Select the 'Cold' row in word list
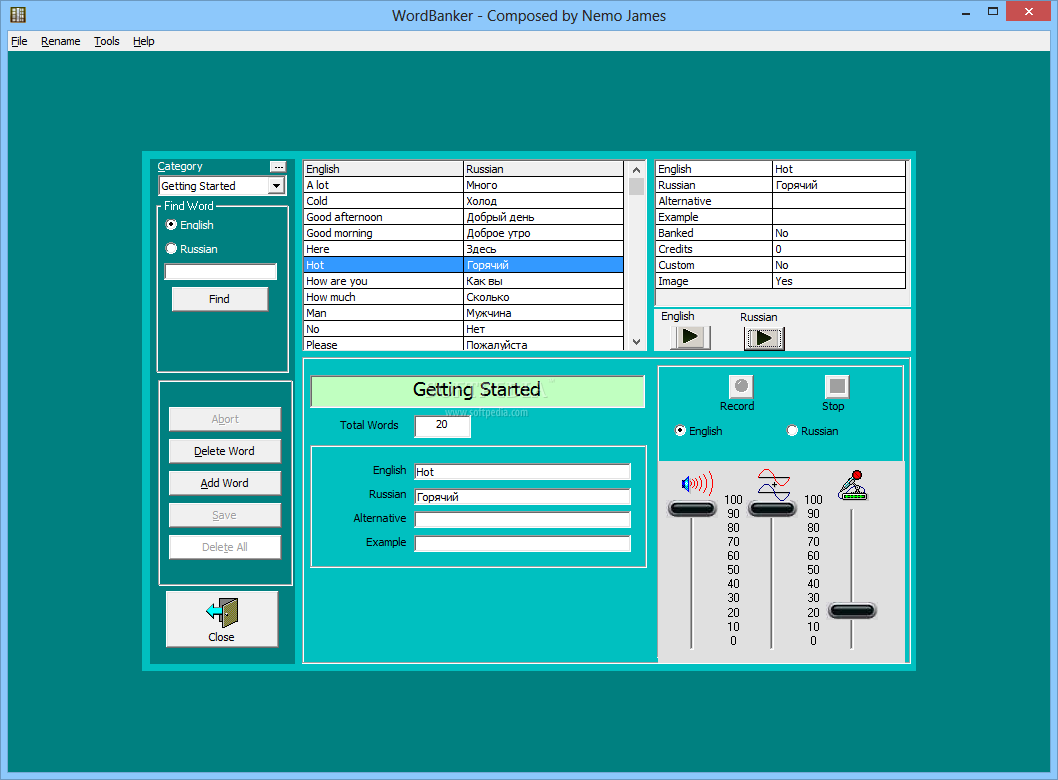This screenshot has height=780, width=1058. [x=463, y=201]
